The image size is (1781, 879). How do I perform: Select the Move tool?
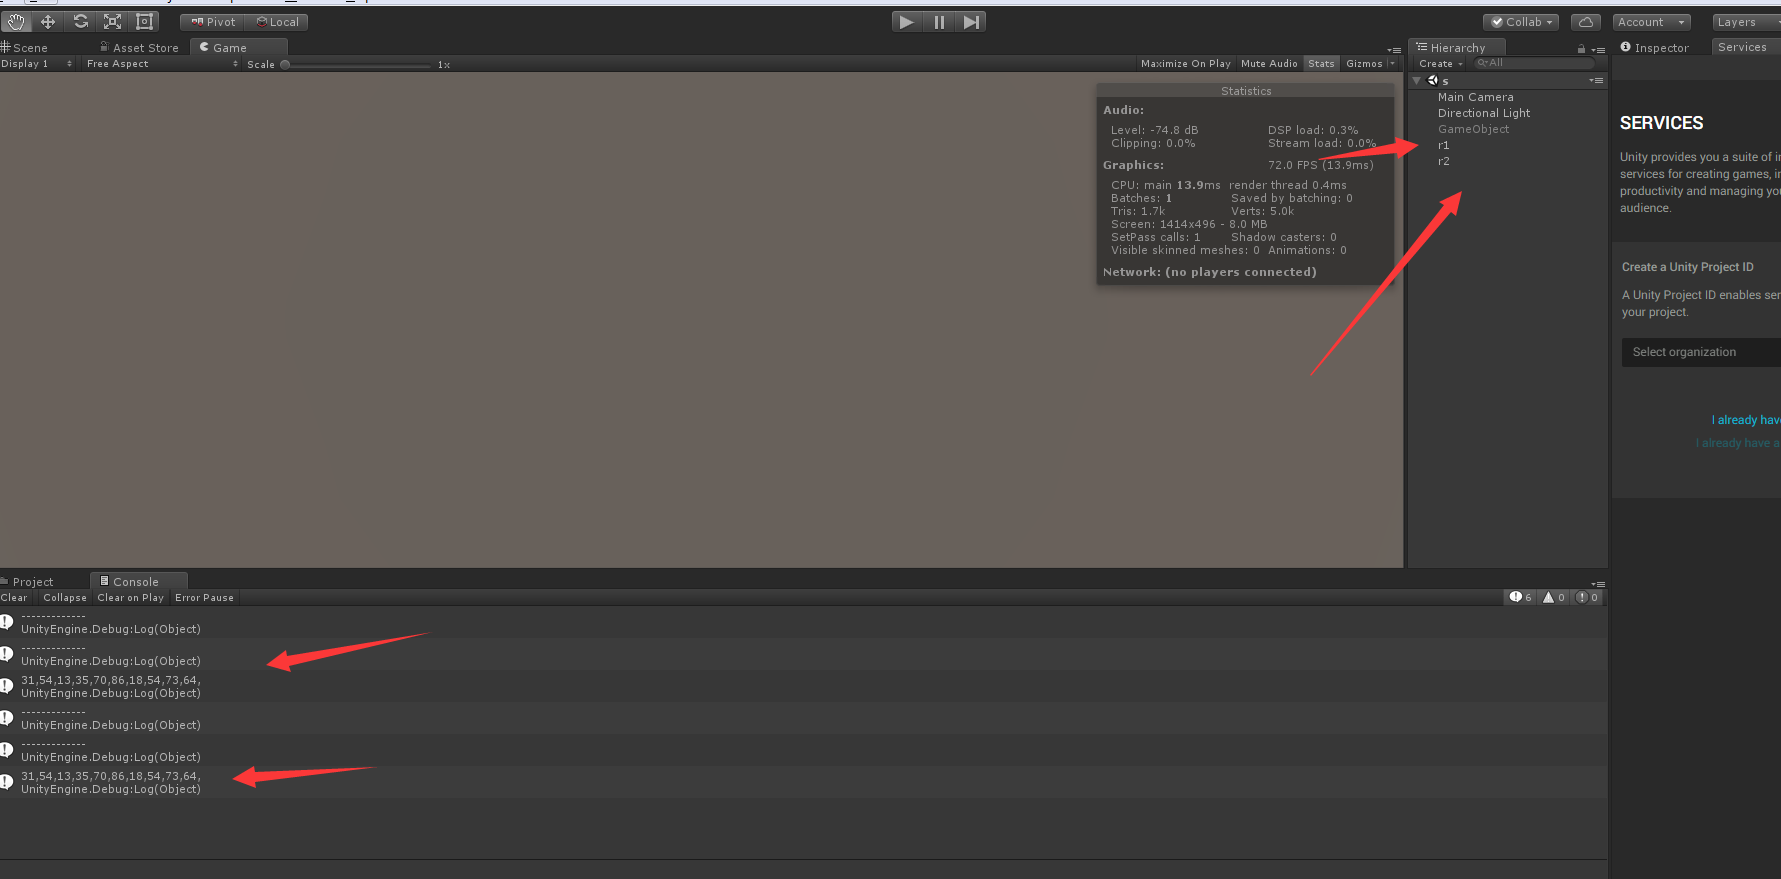click(48, 21)
